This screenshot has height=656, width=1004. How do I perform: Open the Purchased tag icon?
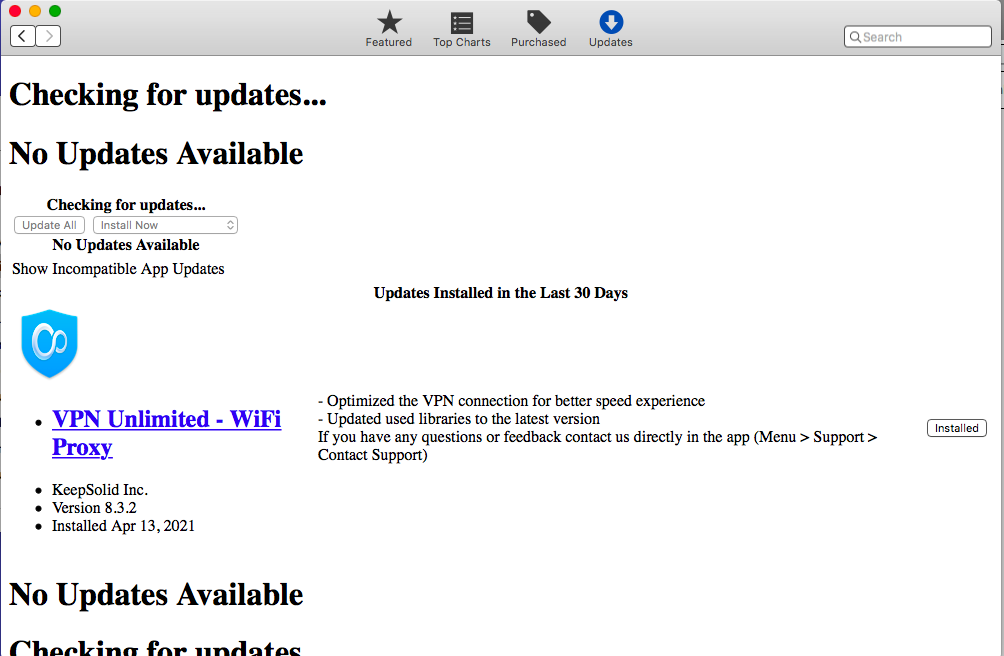(x=538, y=29)
